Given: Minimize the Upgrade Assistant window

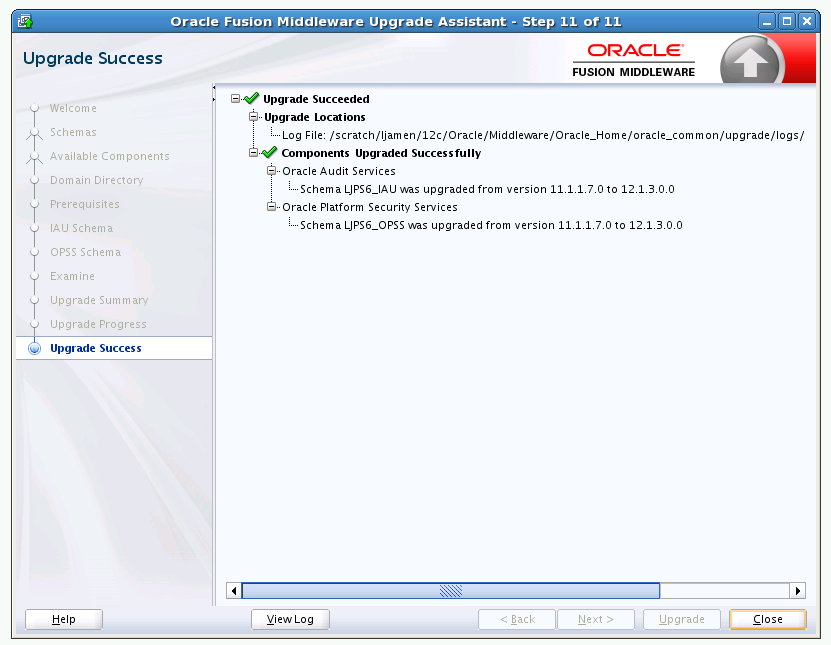Looking at the screenshot, I should coord(767,22).
